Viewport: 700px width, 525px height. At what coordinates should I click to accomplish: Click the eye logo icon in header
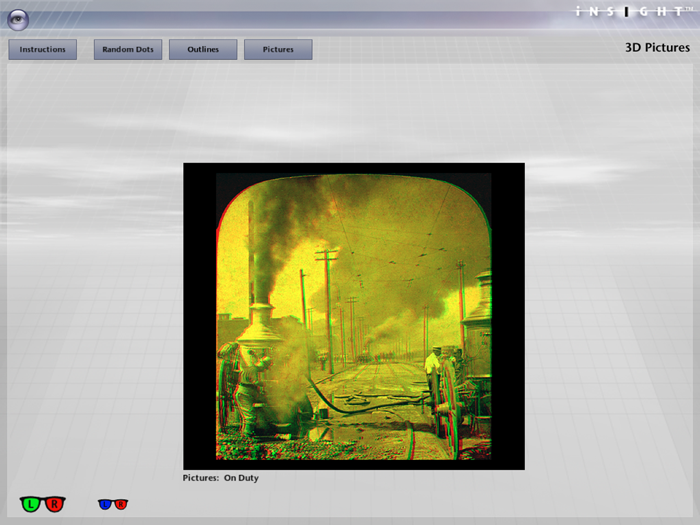tap(18, 20)
